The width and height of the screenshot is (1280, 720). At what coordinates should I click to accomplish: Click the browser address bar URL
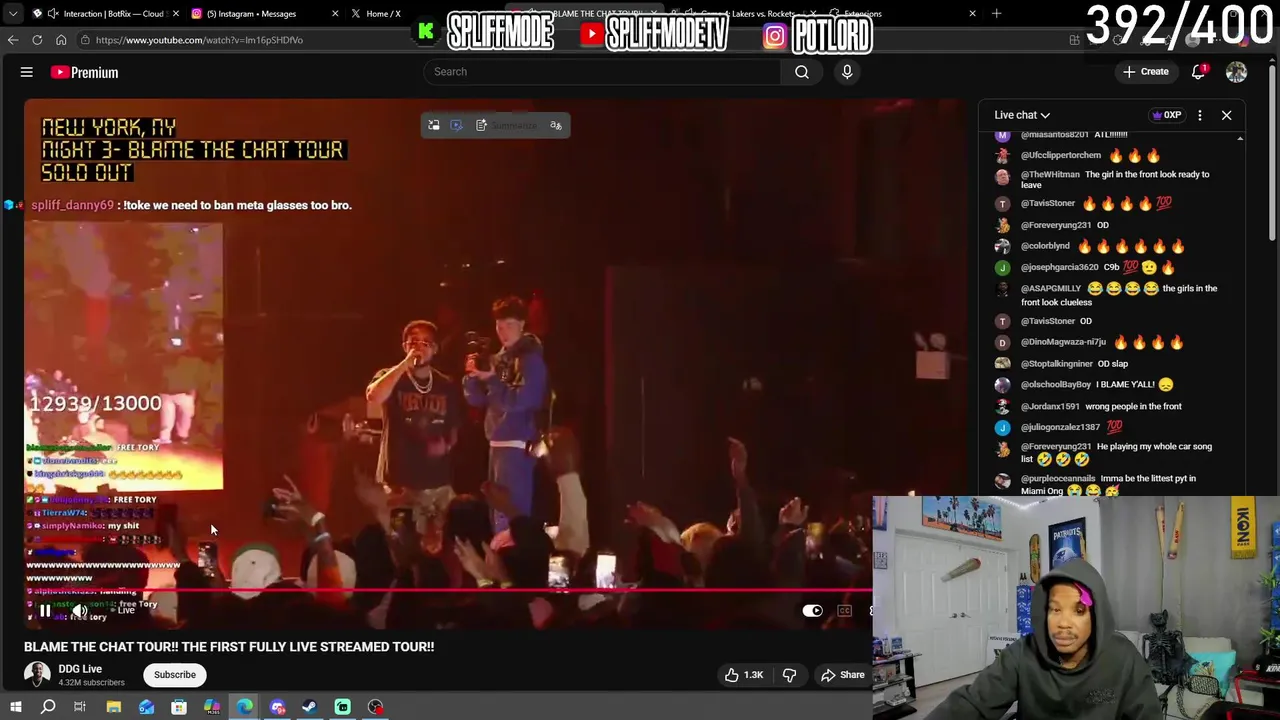(199, 40)
